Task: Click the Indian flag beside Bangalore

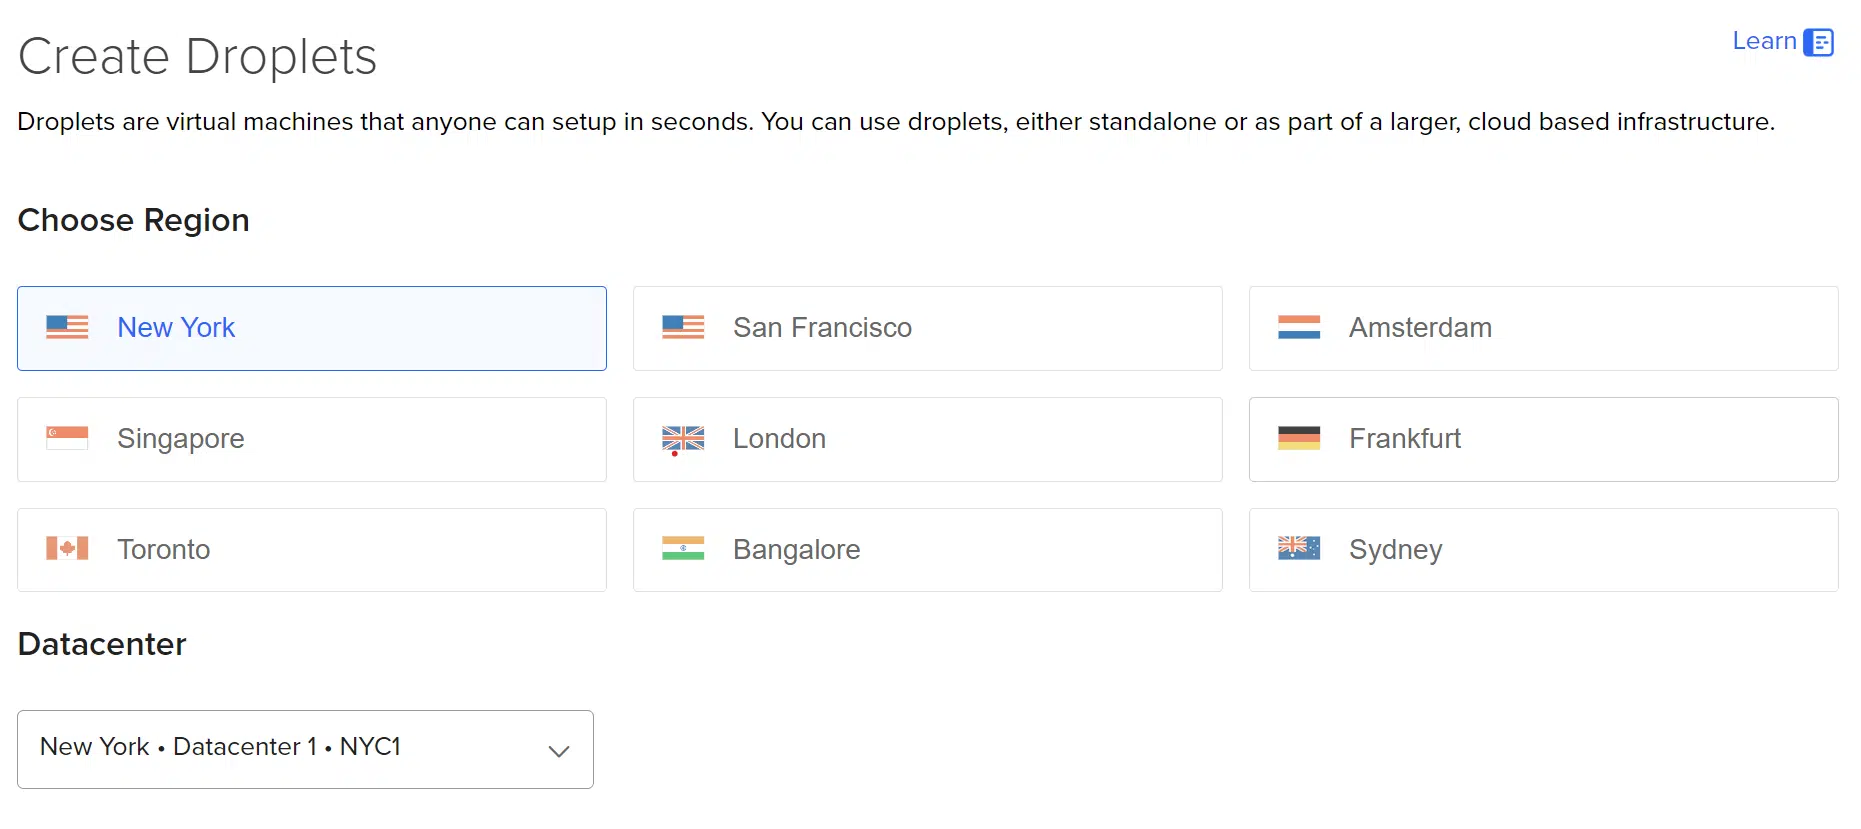Action: point(683,548)
